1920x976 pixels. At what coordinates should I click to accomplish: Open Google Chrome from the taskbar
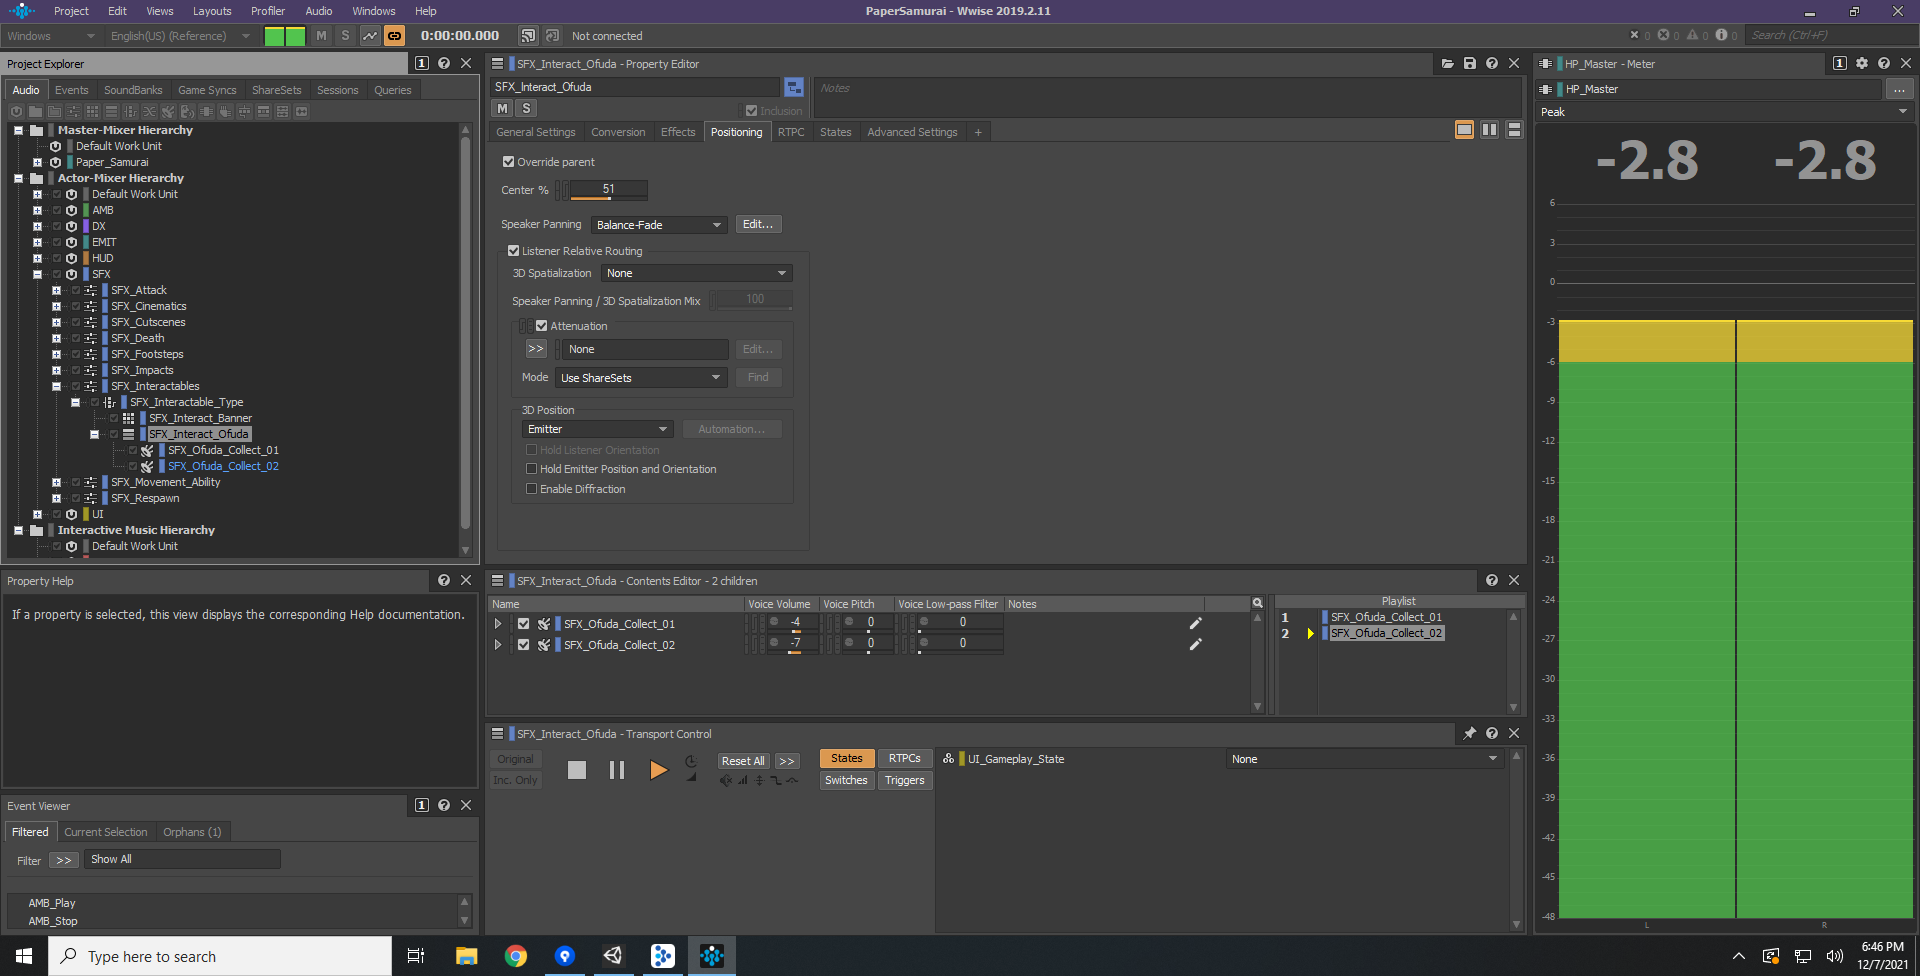tap(516, 956)
